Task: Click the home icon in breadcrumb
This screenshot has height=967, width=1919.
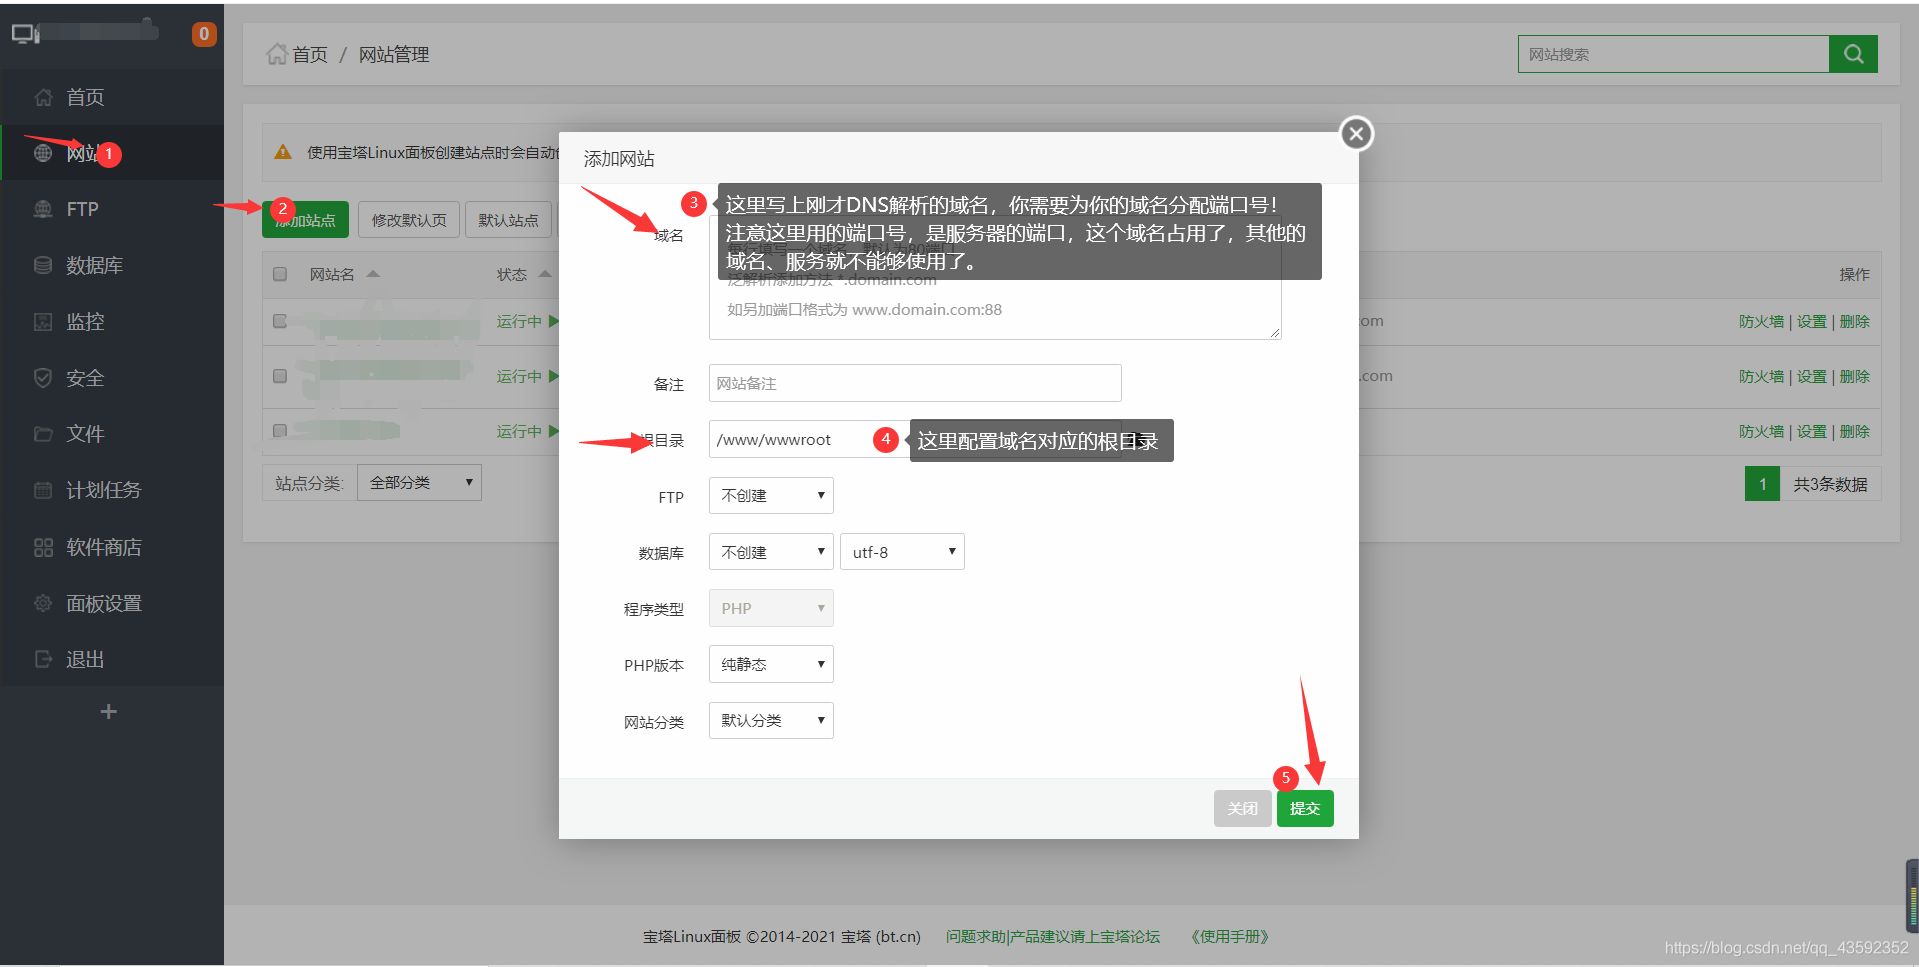Action: point(277,54)
